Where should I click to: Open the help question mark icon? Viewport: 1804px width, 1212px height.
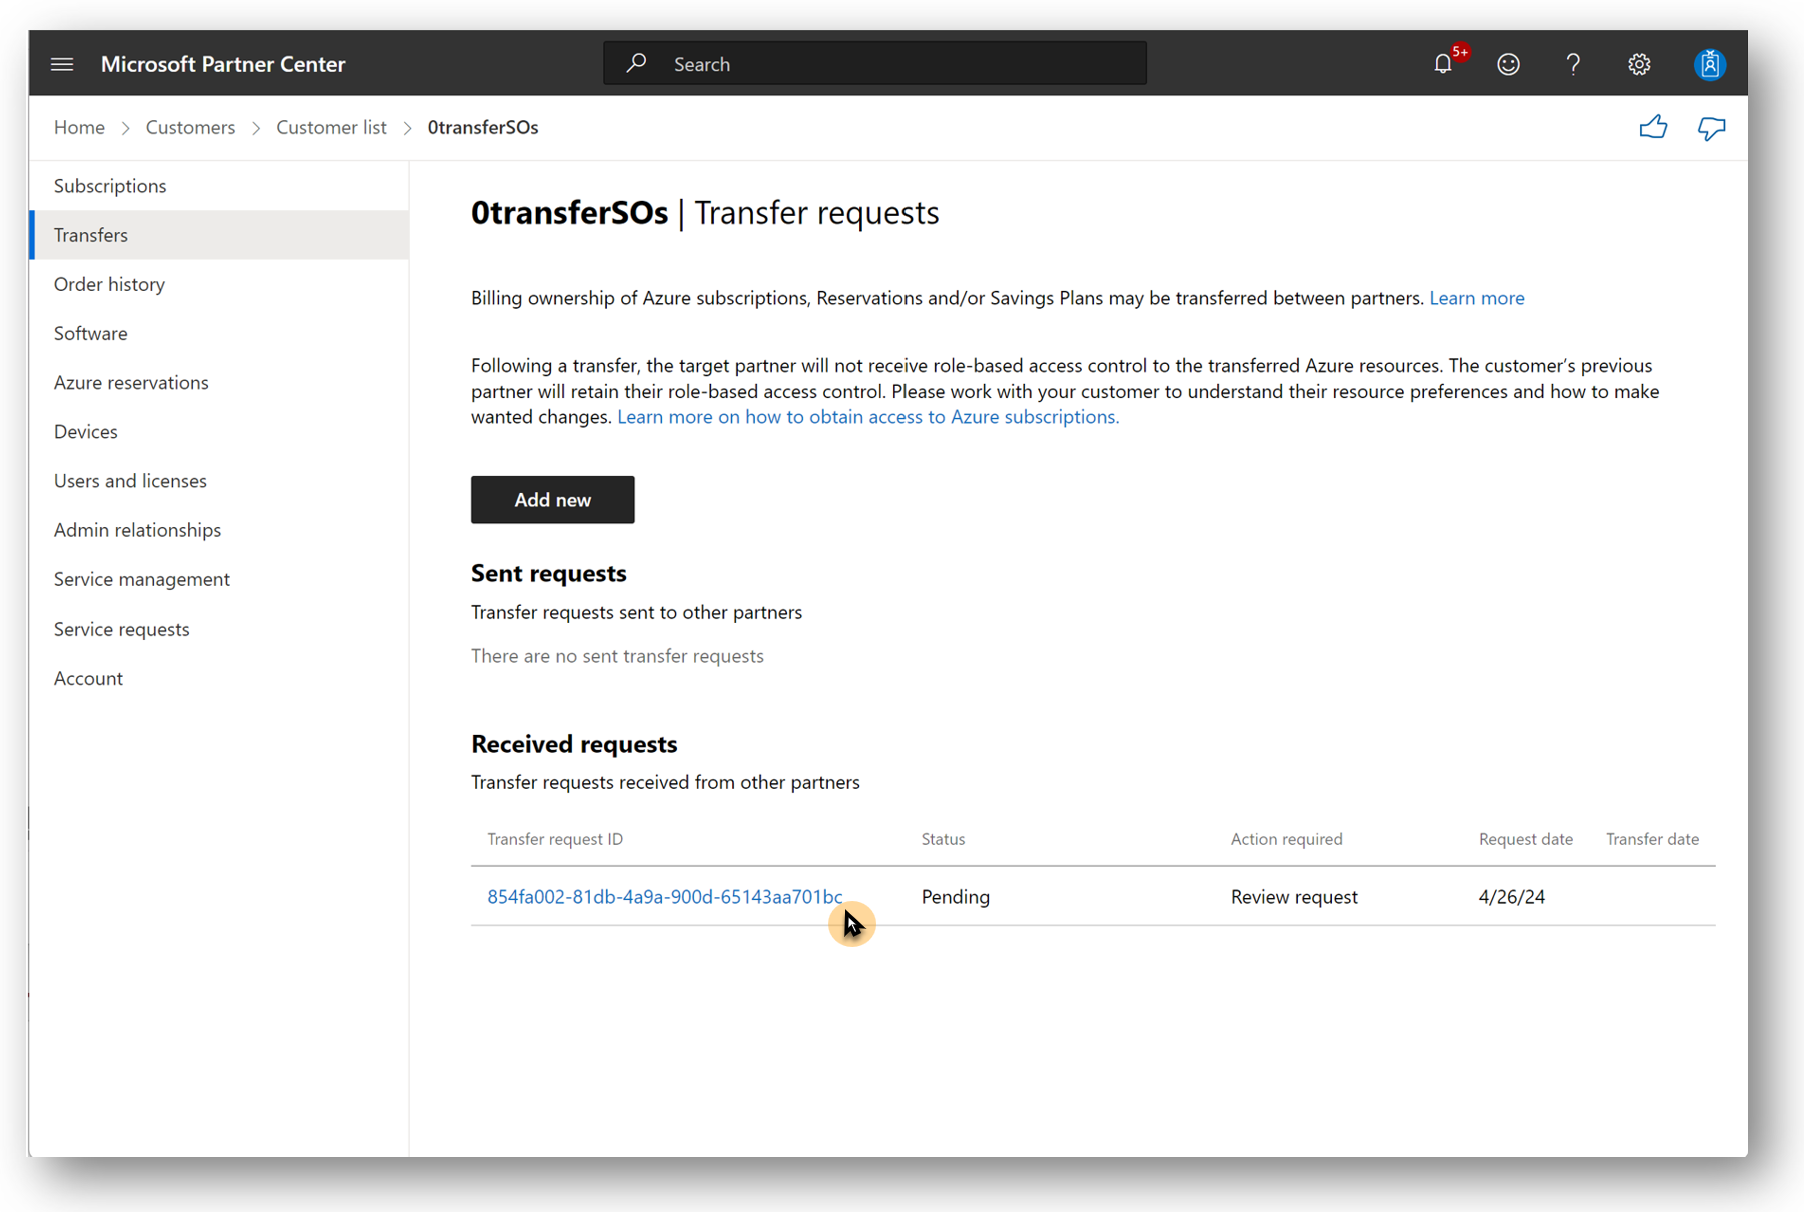(x=1573, y=64)
